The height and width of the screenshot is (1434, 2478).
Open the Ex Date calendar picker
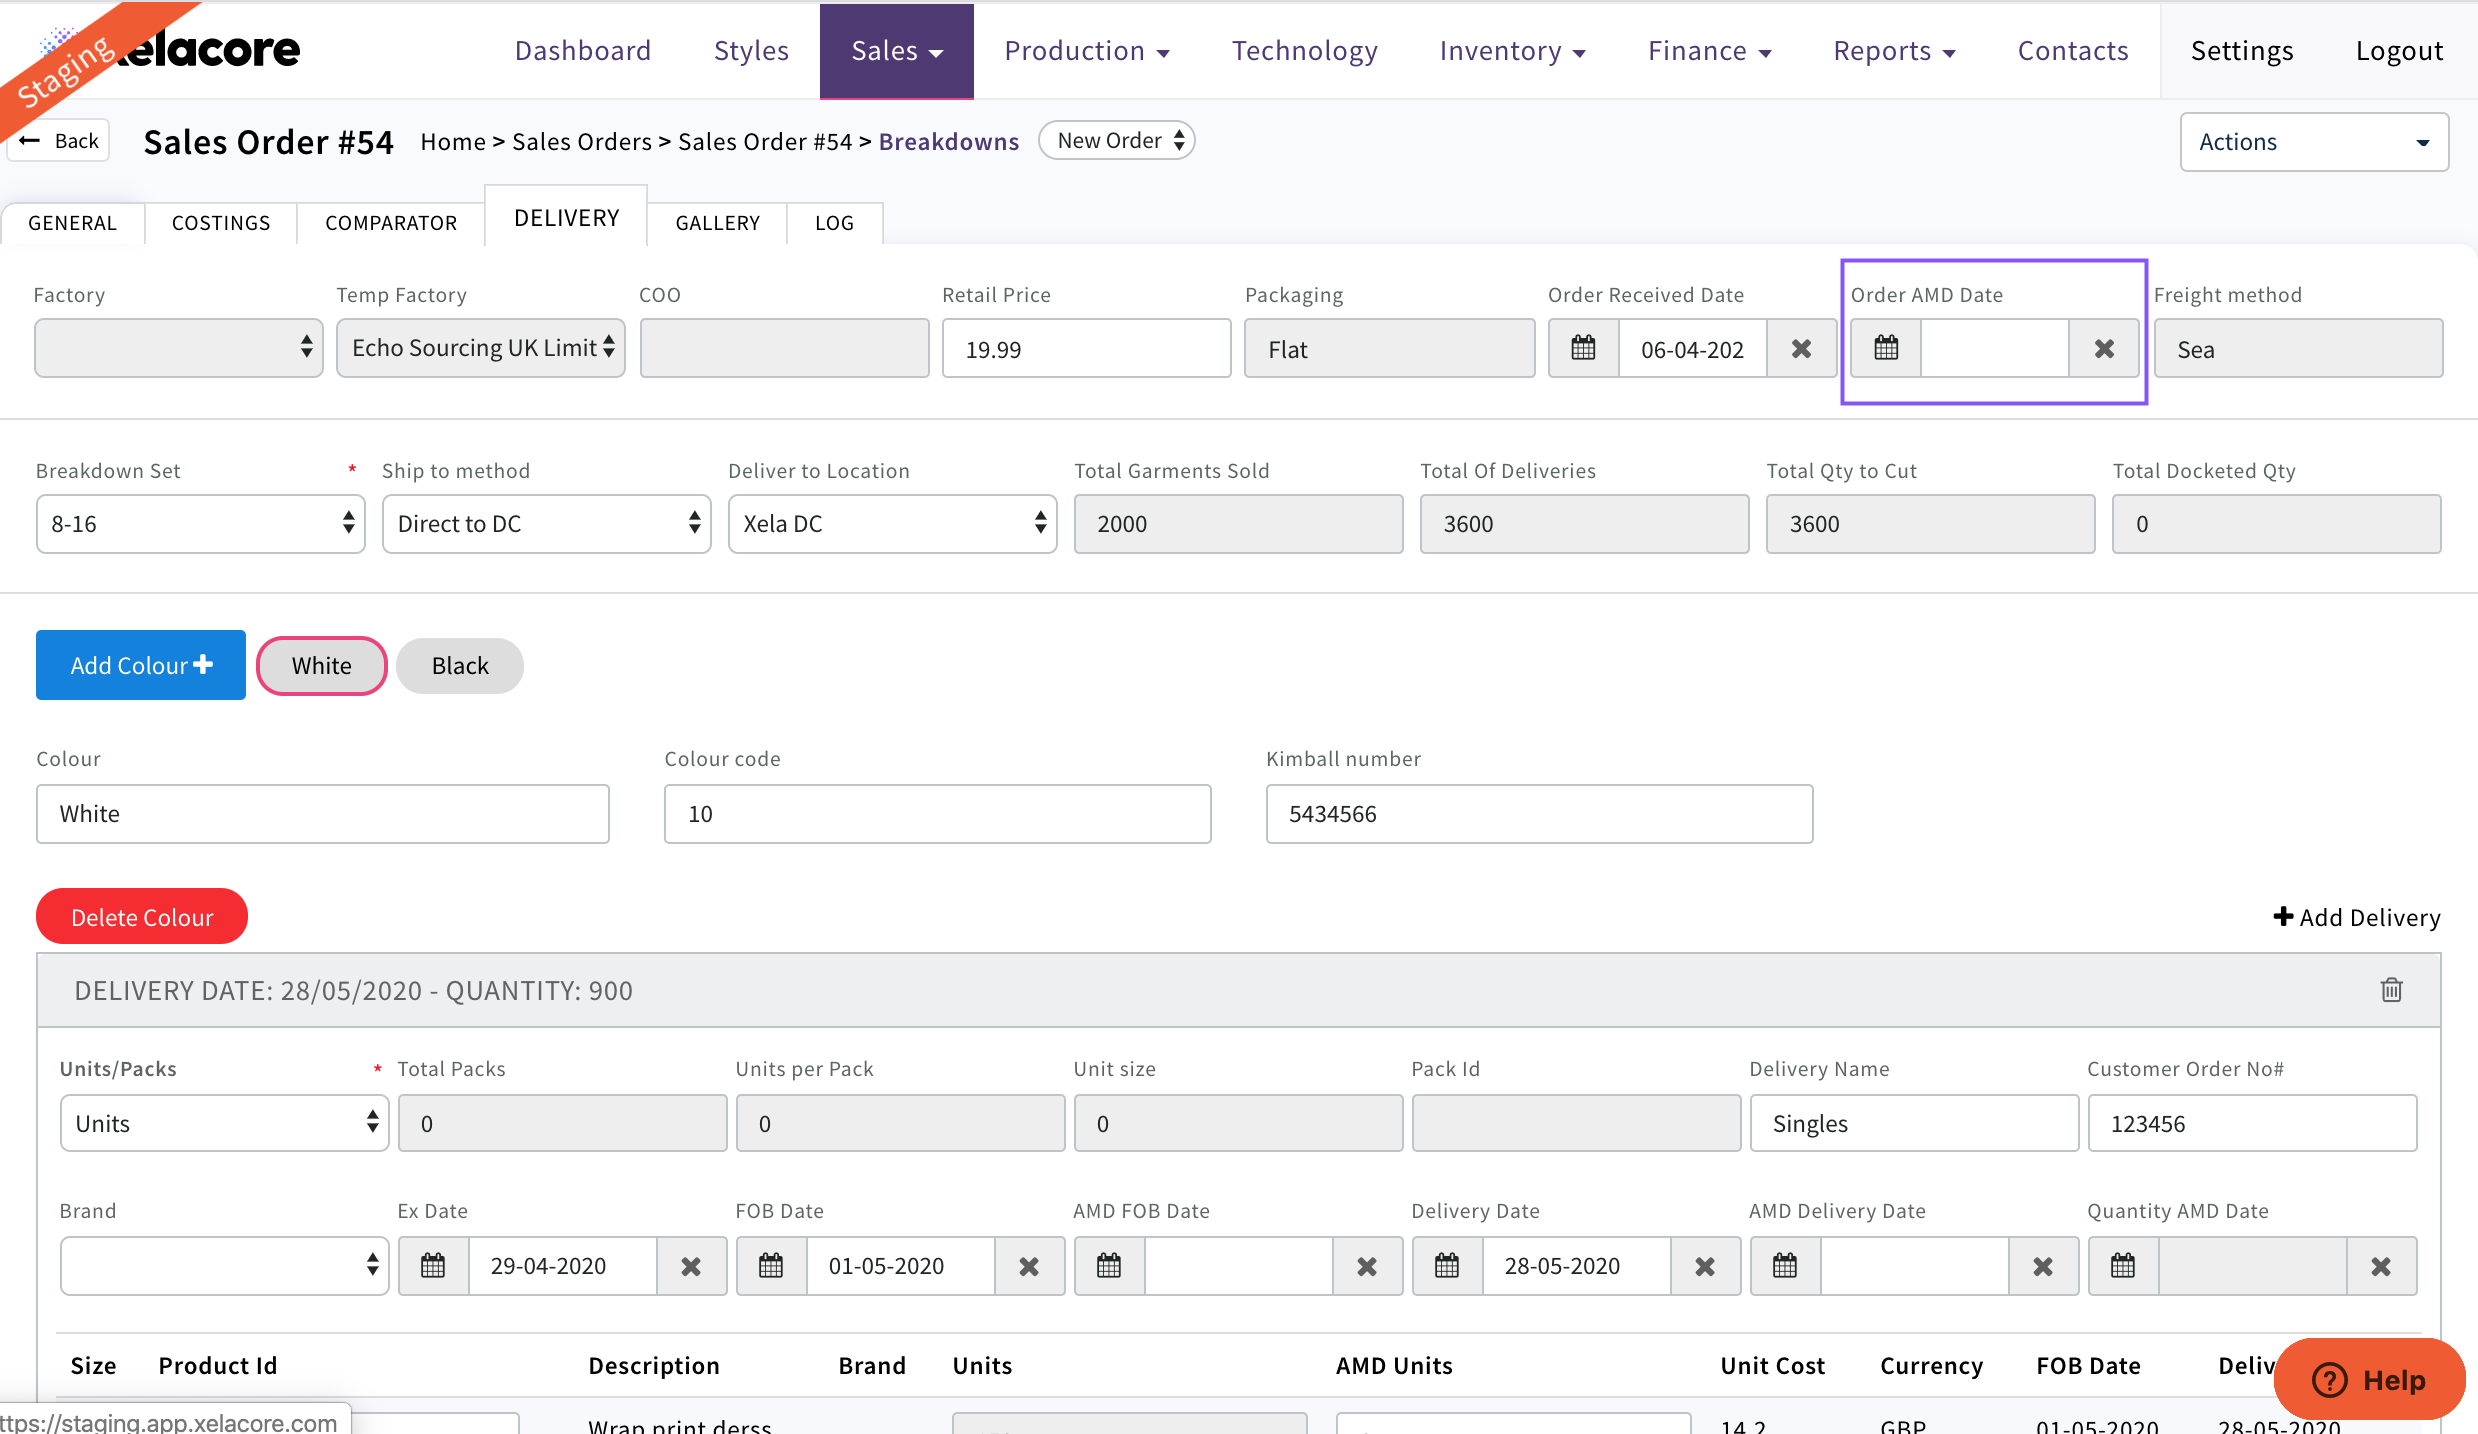433,1266
